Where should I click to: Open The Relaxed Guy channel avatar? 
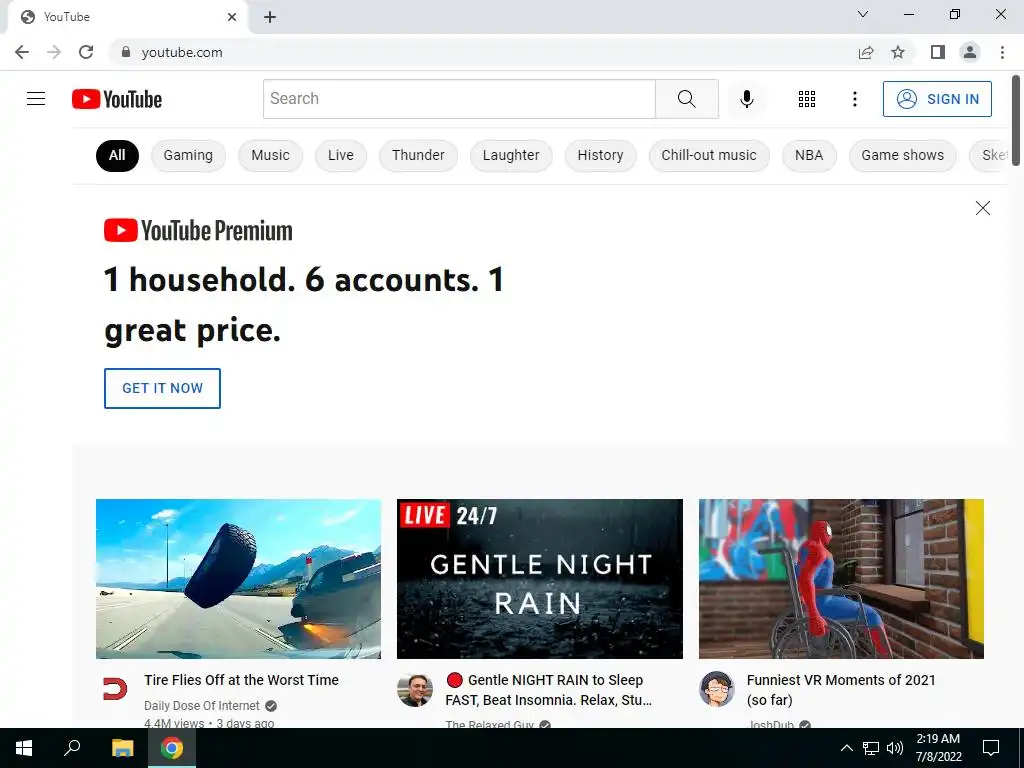[415, 690]
